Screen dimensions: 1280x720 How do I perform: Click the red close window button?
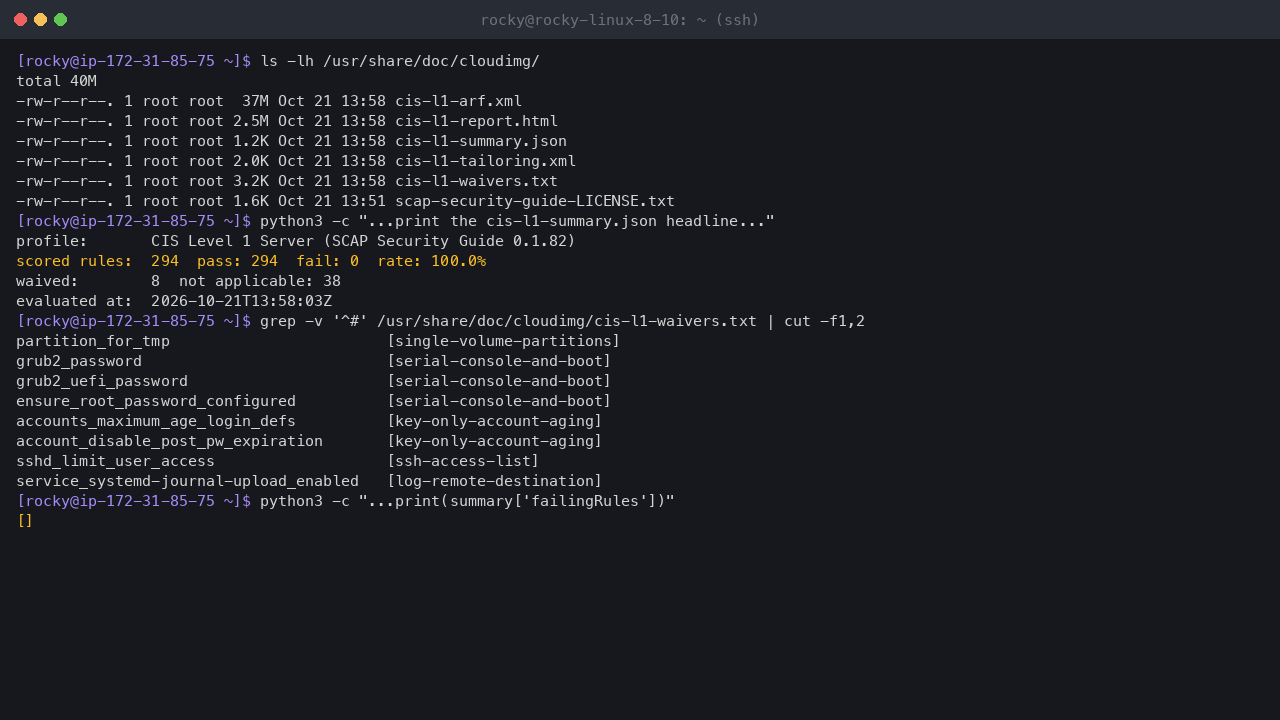pos(20,20)
